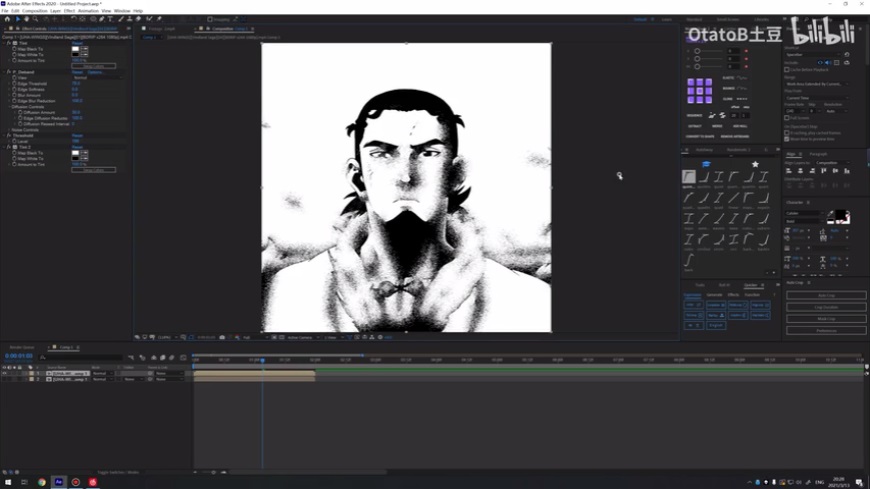Open Chrome from the Windows taskbar
870x489 pixels.
click(42, 482)
